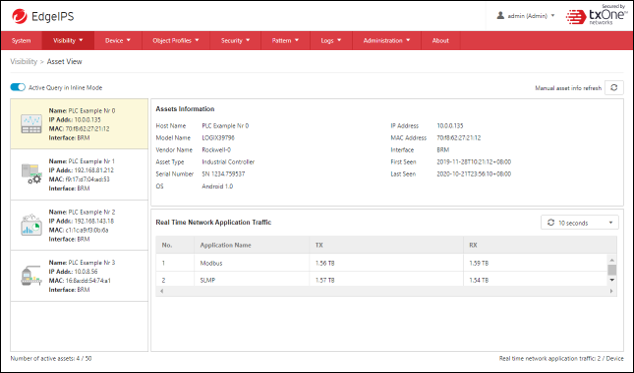Click the First Seen timestamp value

pos(473,162)
